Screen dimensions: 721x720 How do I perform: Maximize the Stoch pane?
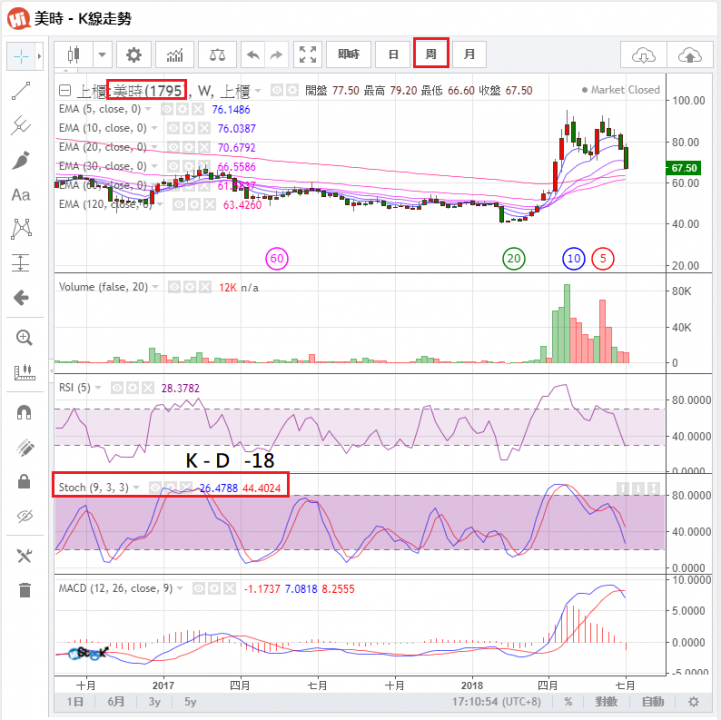pyautogui.click(x=653, y=488)
